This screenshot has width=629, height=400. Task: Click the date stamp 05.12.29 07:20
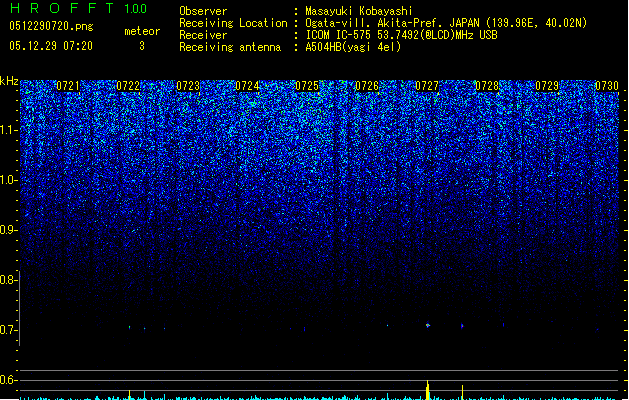coord(51,46)
